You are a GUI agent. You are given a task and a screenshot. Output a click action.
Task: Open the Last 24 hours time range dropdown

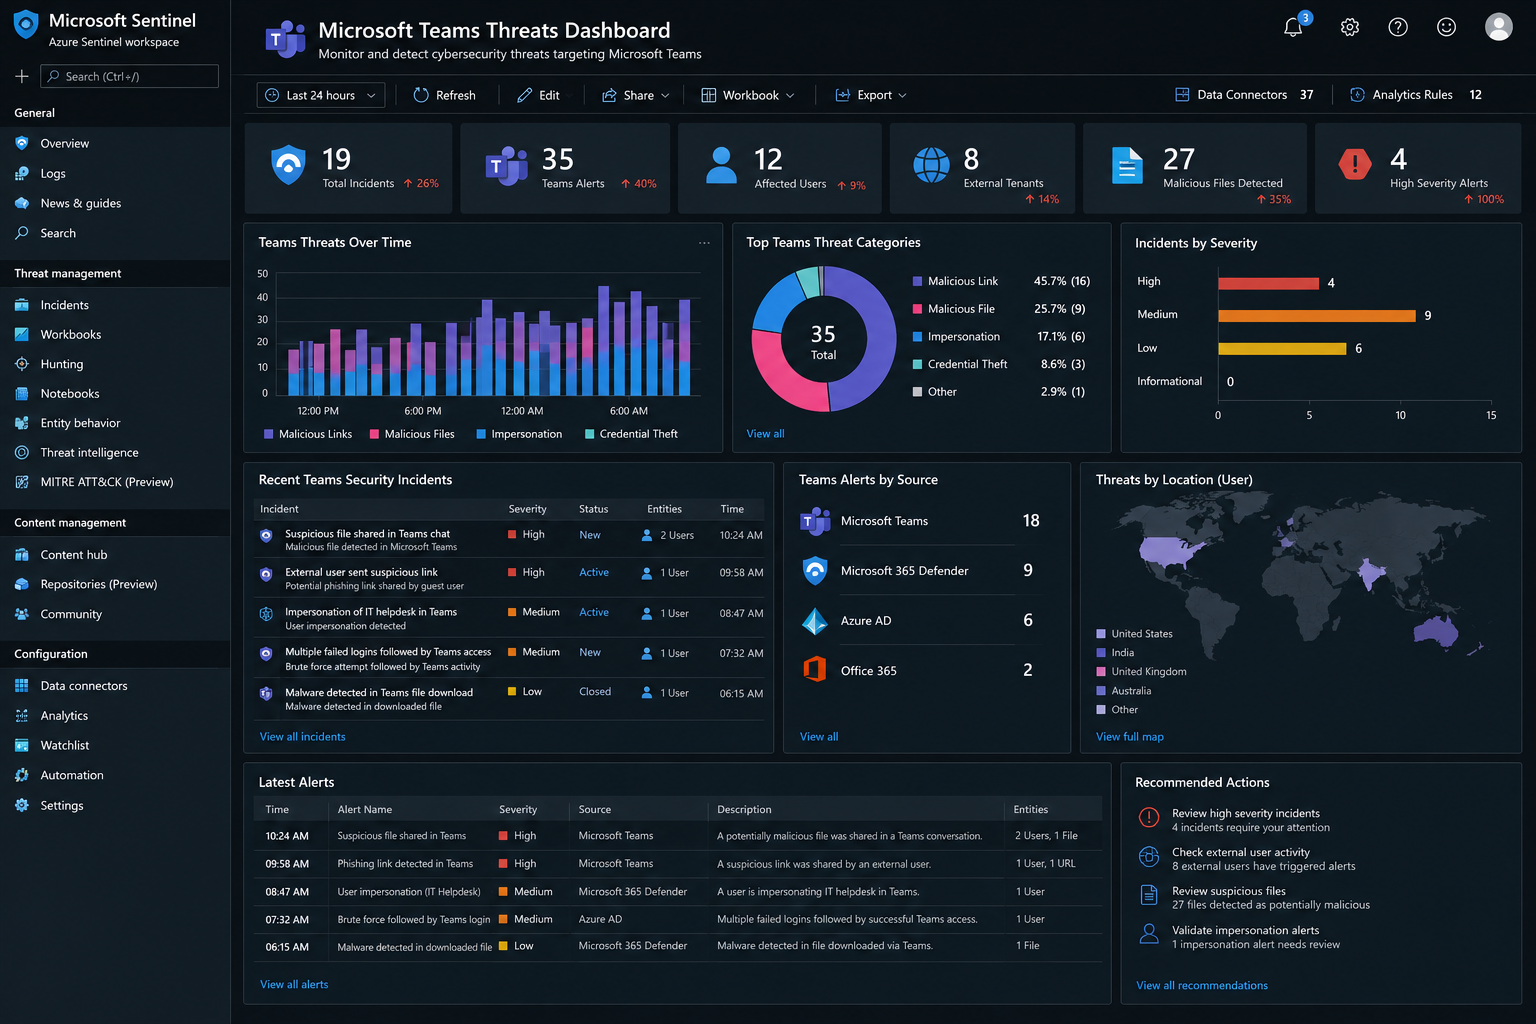[322, 95]
